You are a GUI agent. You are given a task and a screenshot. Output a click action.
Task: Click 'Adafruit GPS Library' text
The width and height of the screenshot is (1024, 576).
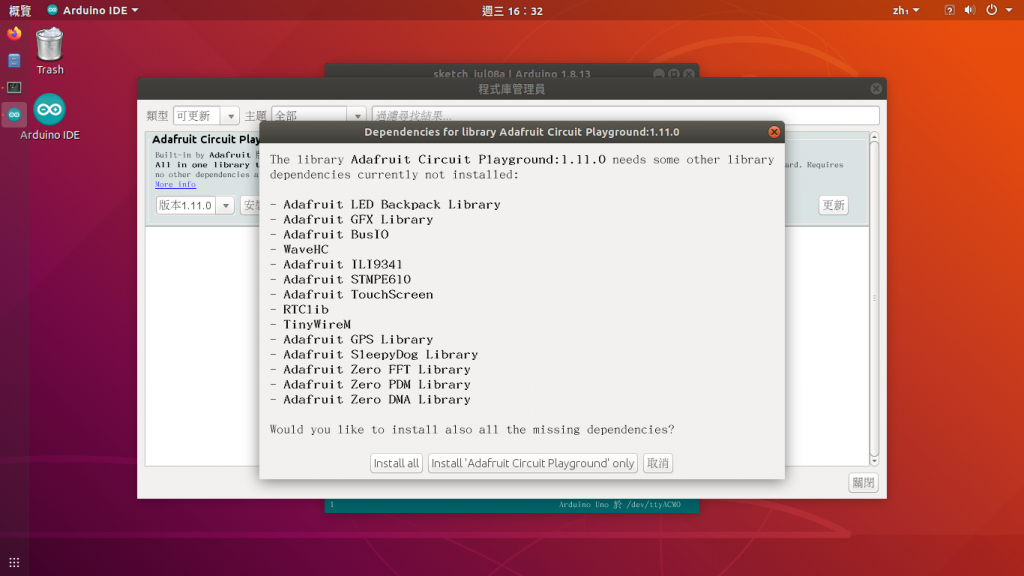pyautogui.click(x=358, y=340)
